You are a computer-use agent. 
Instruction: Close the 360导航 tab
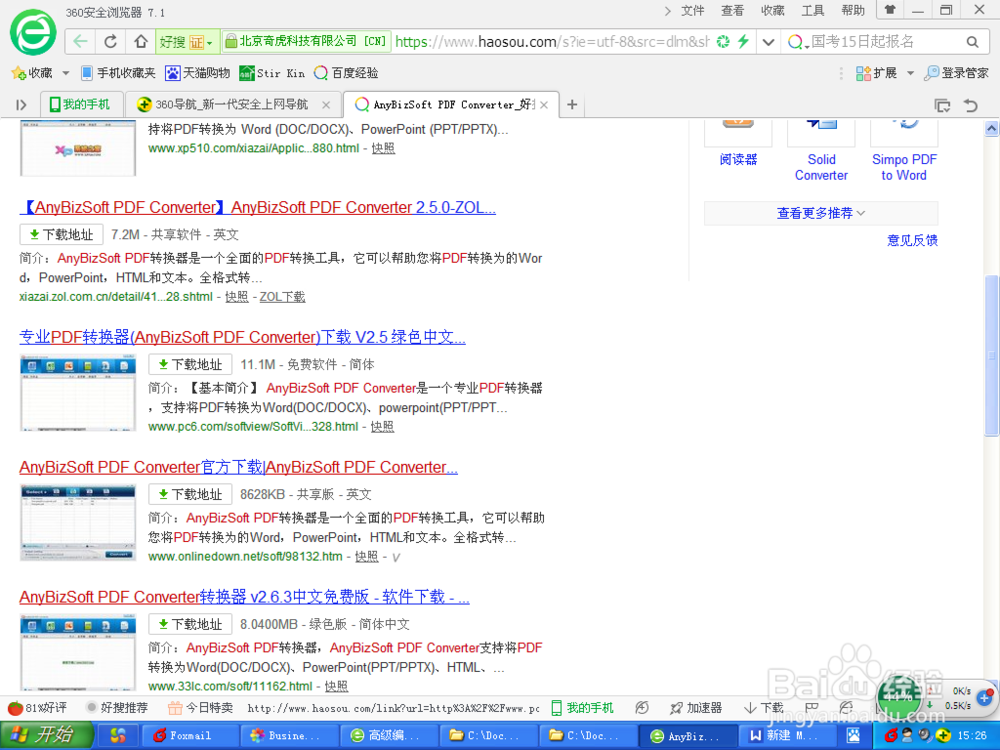pos(326,105)
